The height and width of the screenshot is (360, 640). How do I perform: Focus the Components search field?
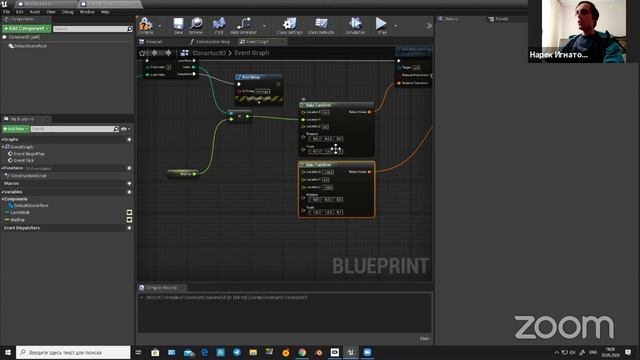point(90,29)
